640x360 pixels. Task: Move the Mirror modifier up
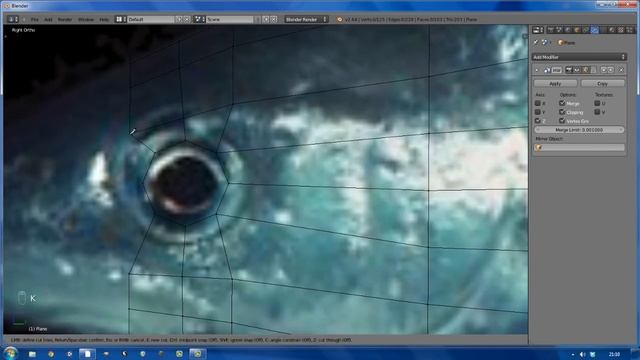pyautogui.click(x=603, y=70)
